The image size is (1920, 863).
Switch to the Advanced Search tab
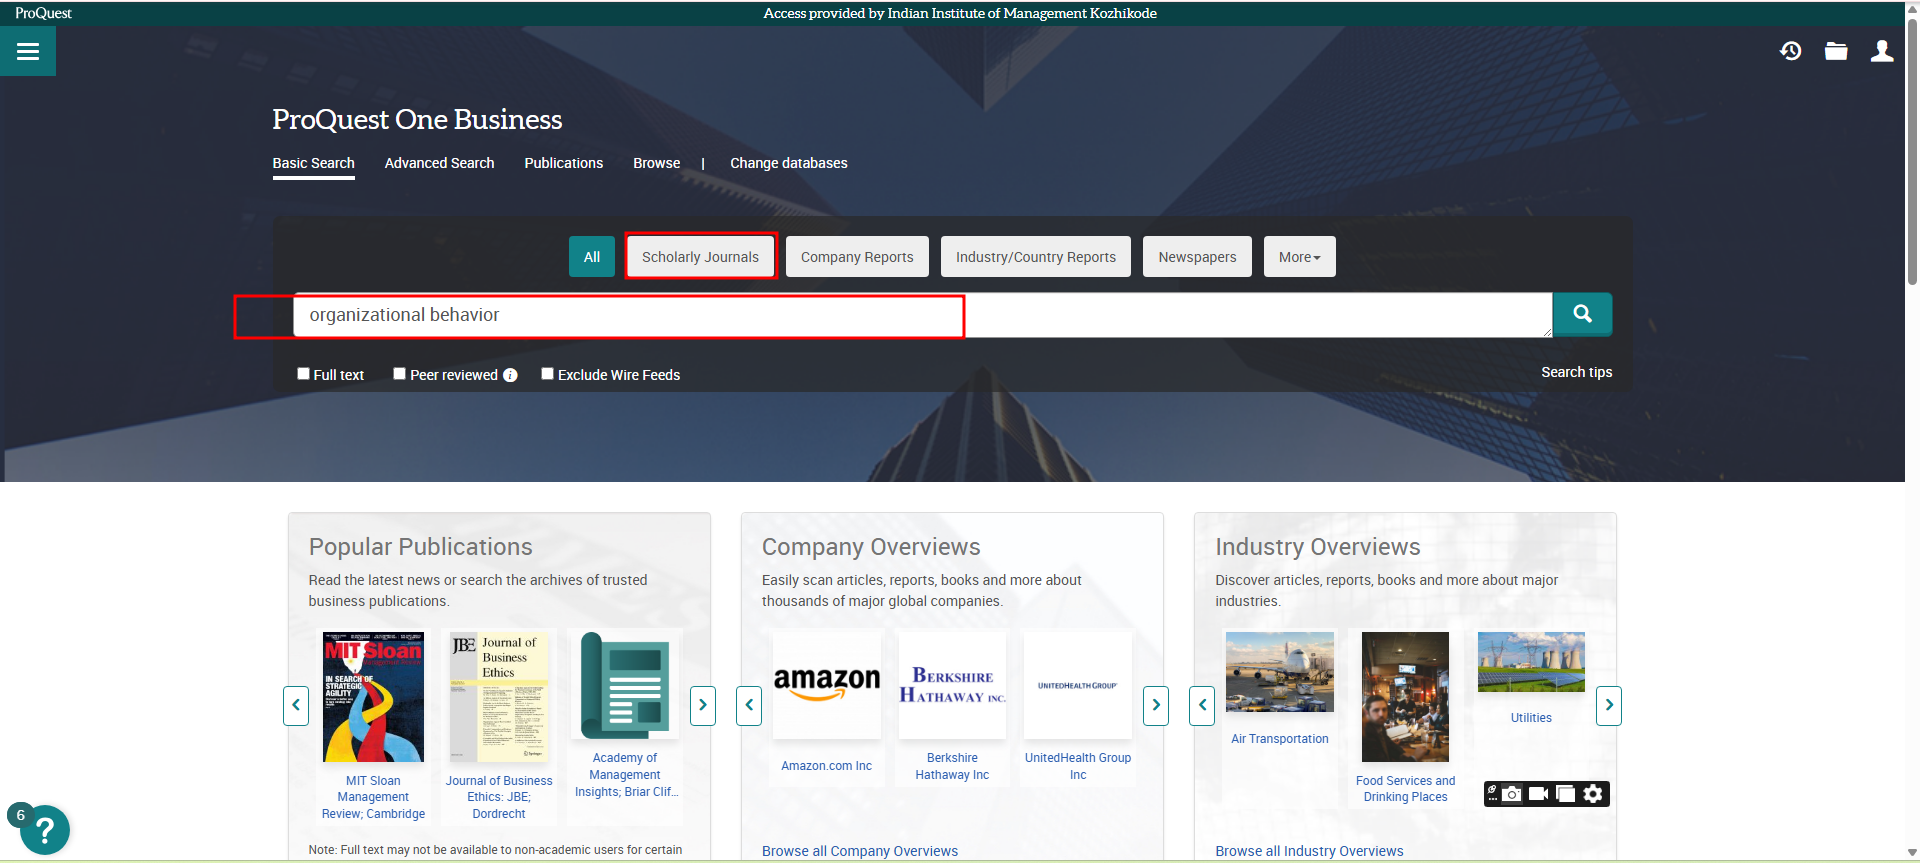point(439,163)
